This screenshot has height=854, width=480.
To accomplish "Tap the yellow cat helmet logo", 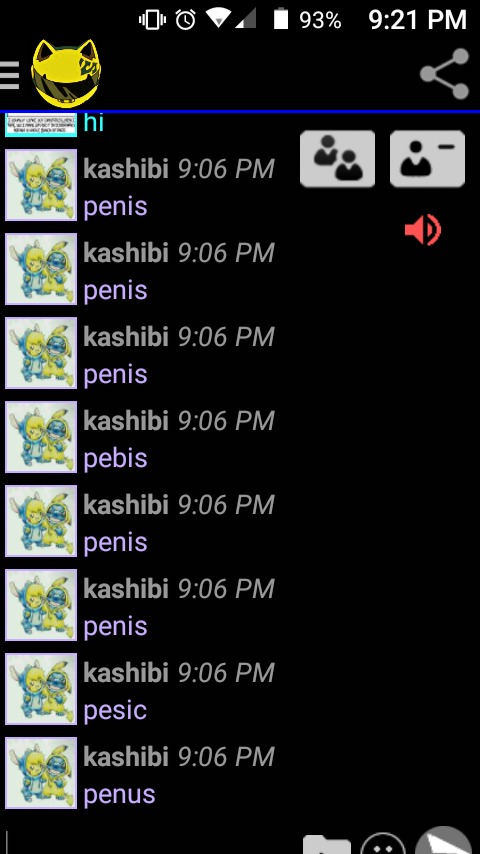I will tap(66, 73).
